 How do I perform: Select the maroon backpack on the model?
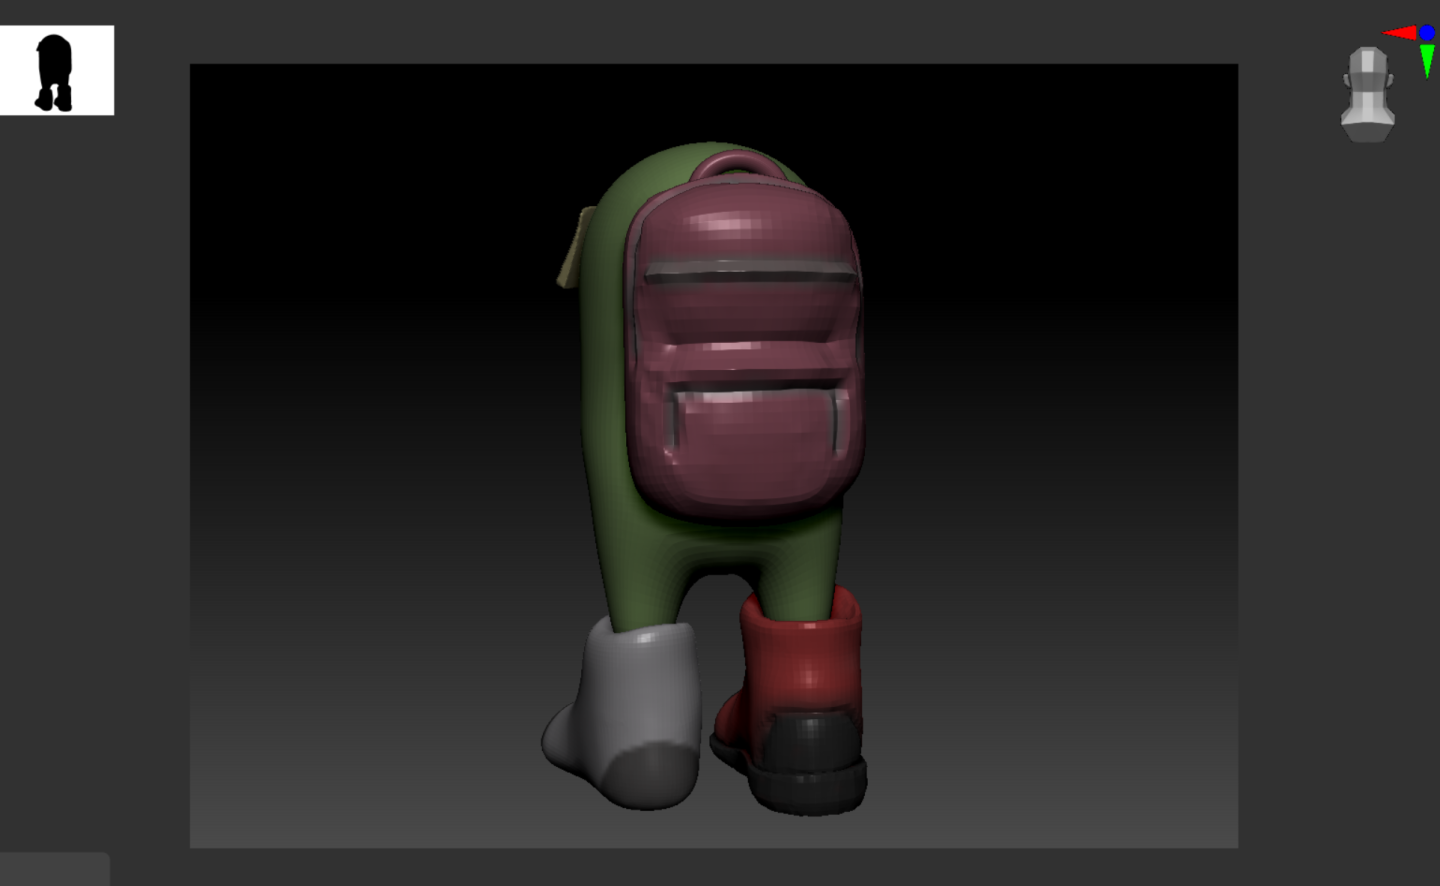click(746, 340)
